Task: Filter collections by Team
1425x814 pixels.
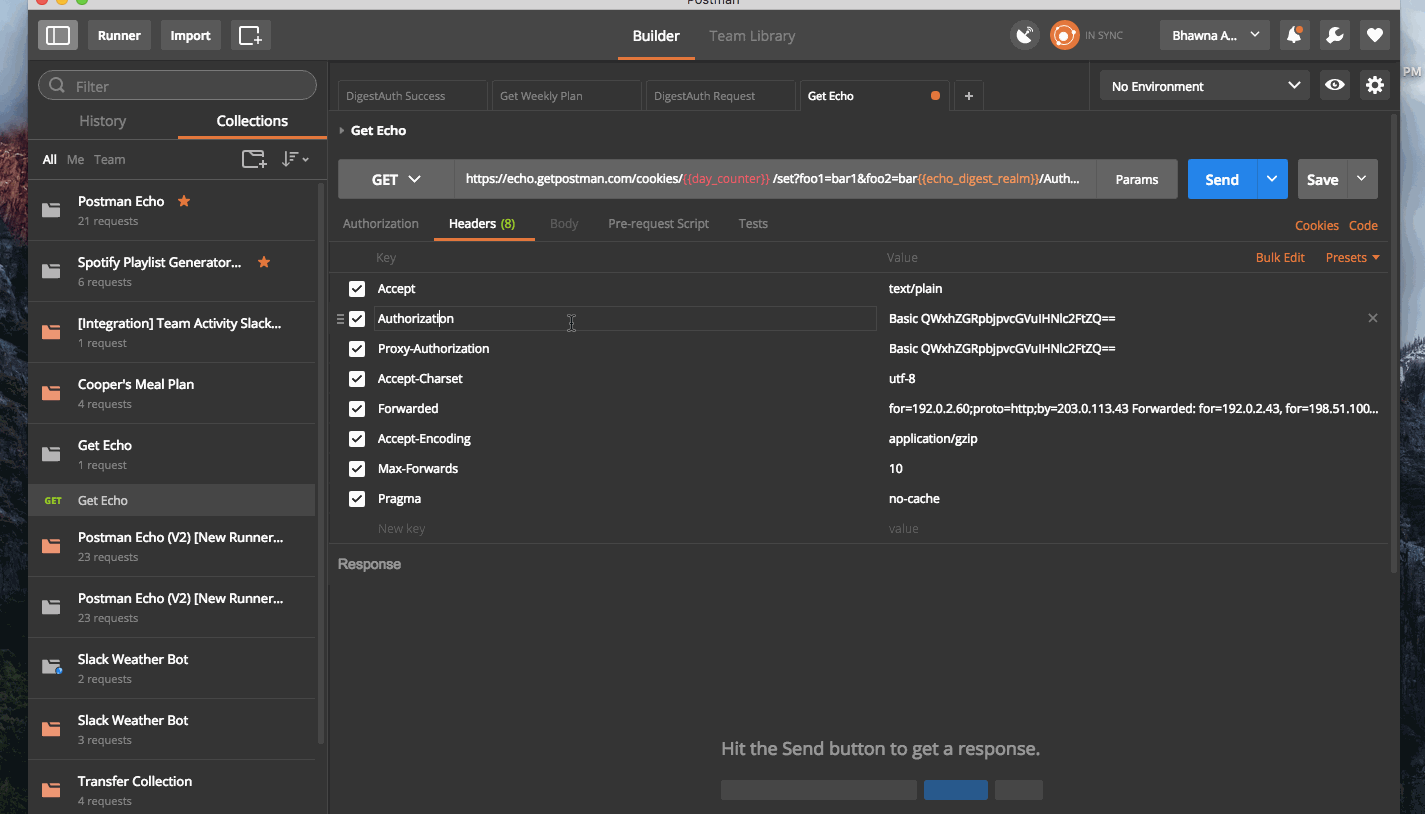Action: (x=109, y=160)
